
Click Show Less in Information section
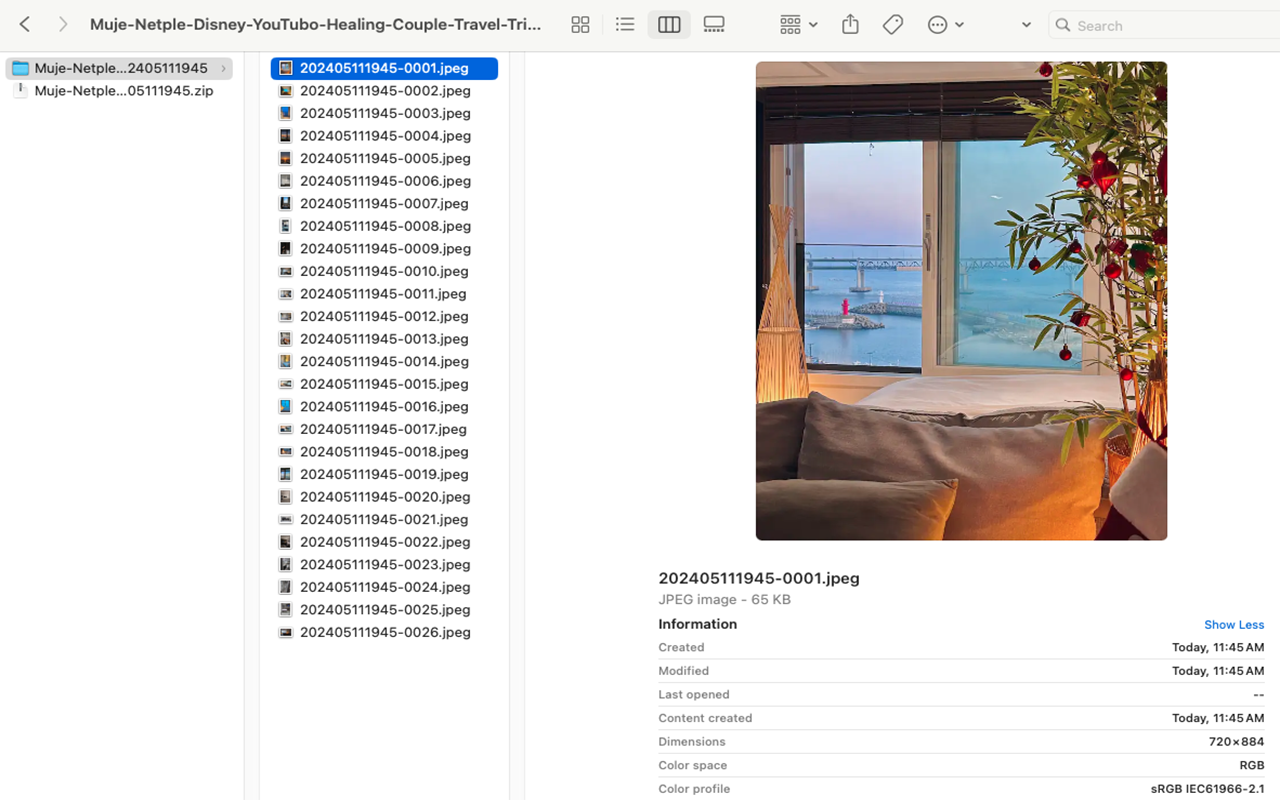point(1234,624)
